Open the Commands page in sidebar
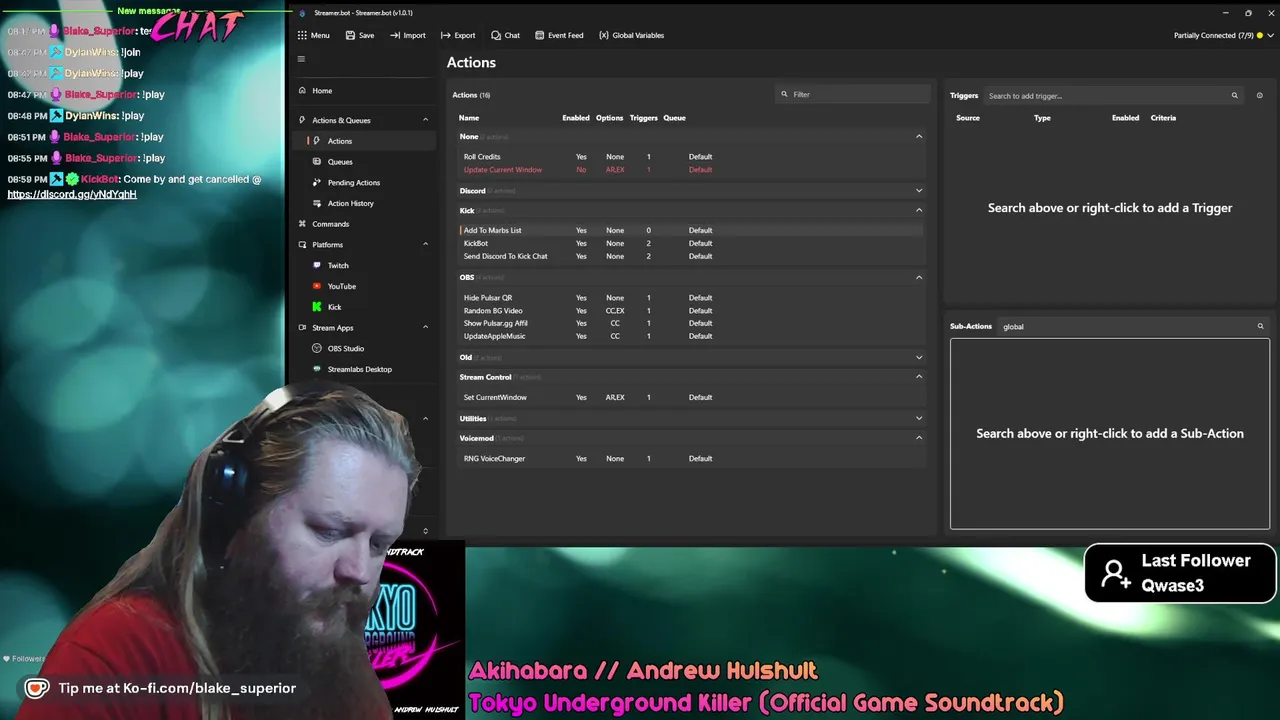 [x=364, y=224]
